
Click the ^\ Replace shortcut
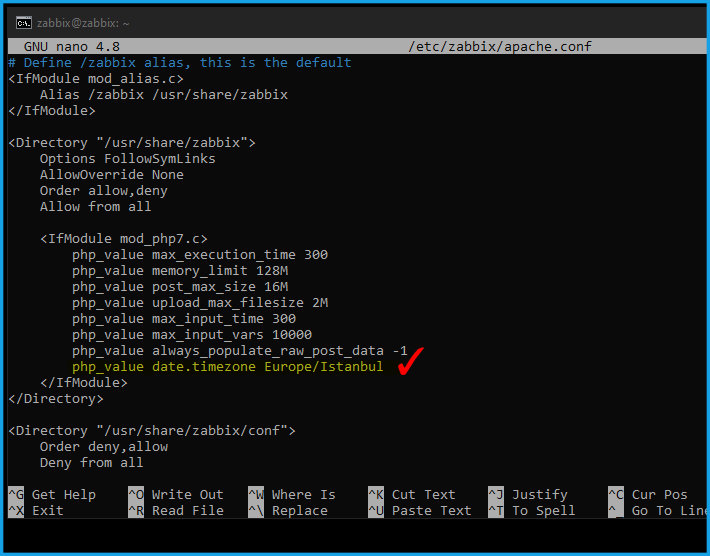point(288,511)
